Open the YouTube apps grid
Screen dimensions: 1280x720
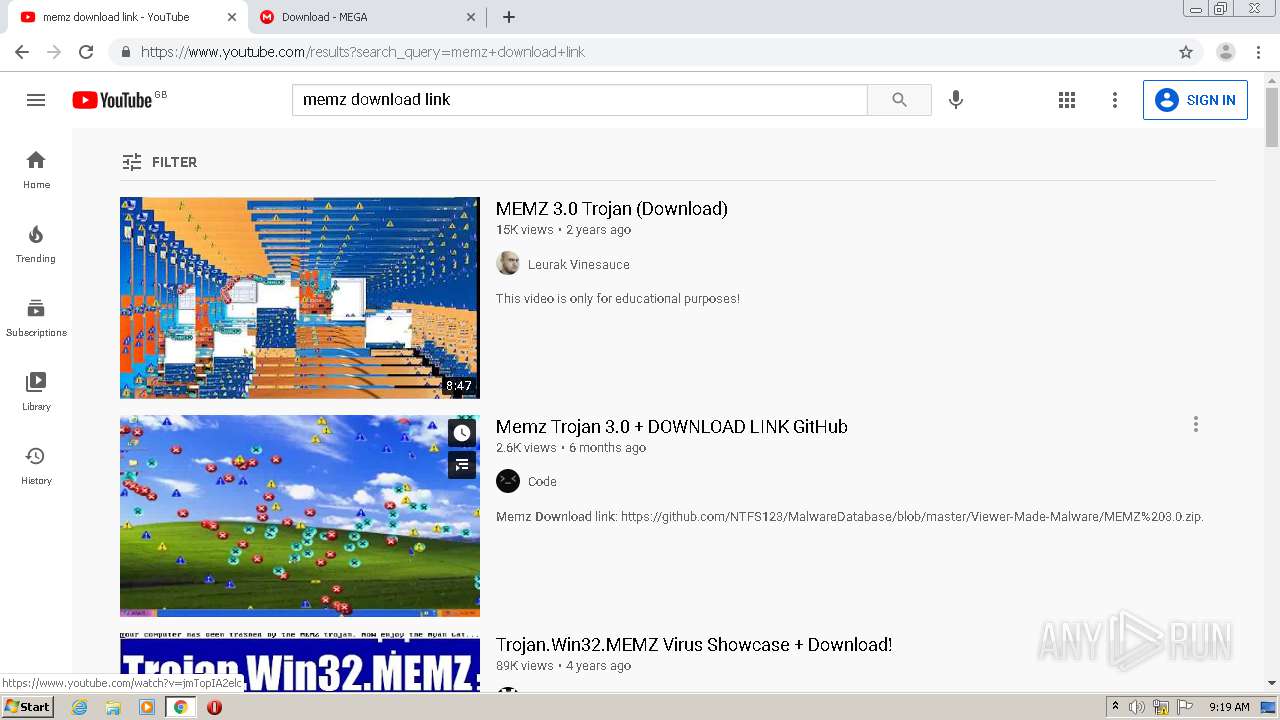tap(1067, 100)
